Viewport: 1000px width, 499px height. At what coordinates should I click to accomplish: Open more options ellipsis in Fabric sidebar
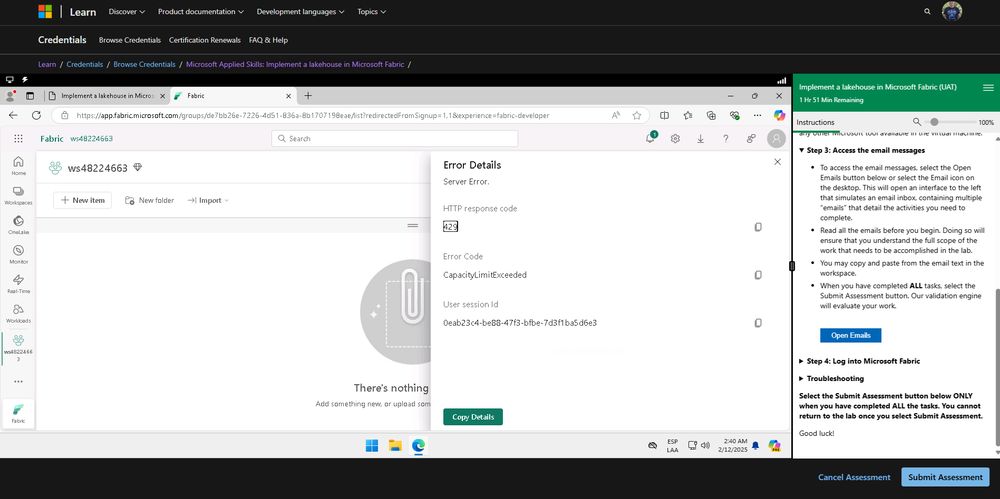(18, 382)
